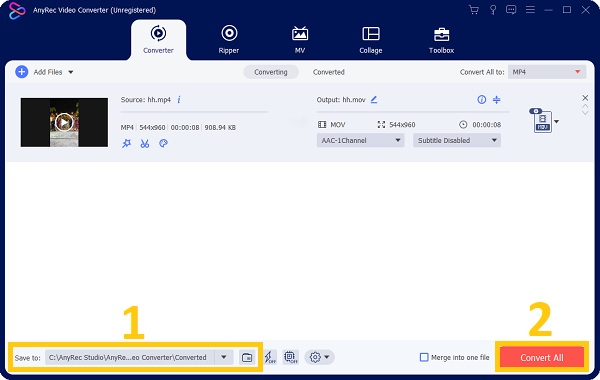
Task: Open the Toolbox tab
Action: [x=441, y=40]
